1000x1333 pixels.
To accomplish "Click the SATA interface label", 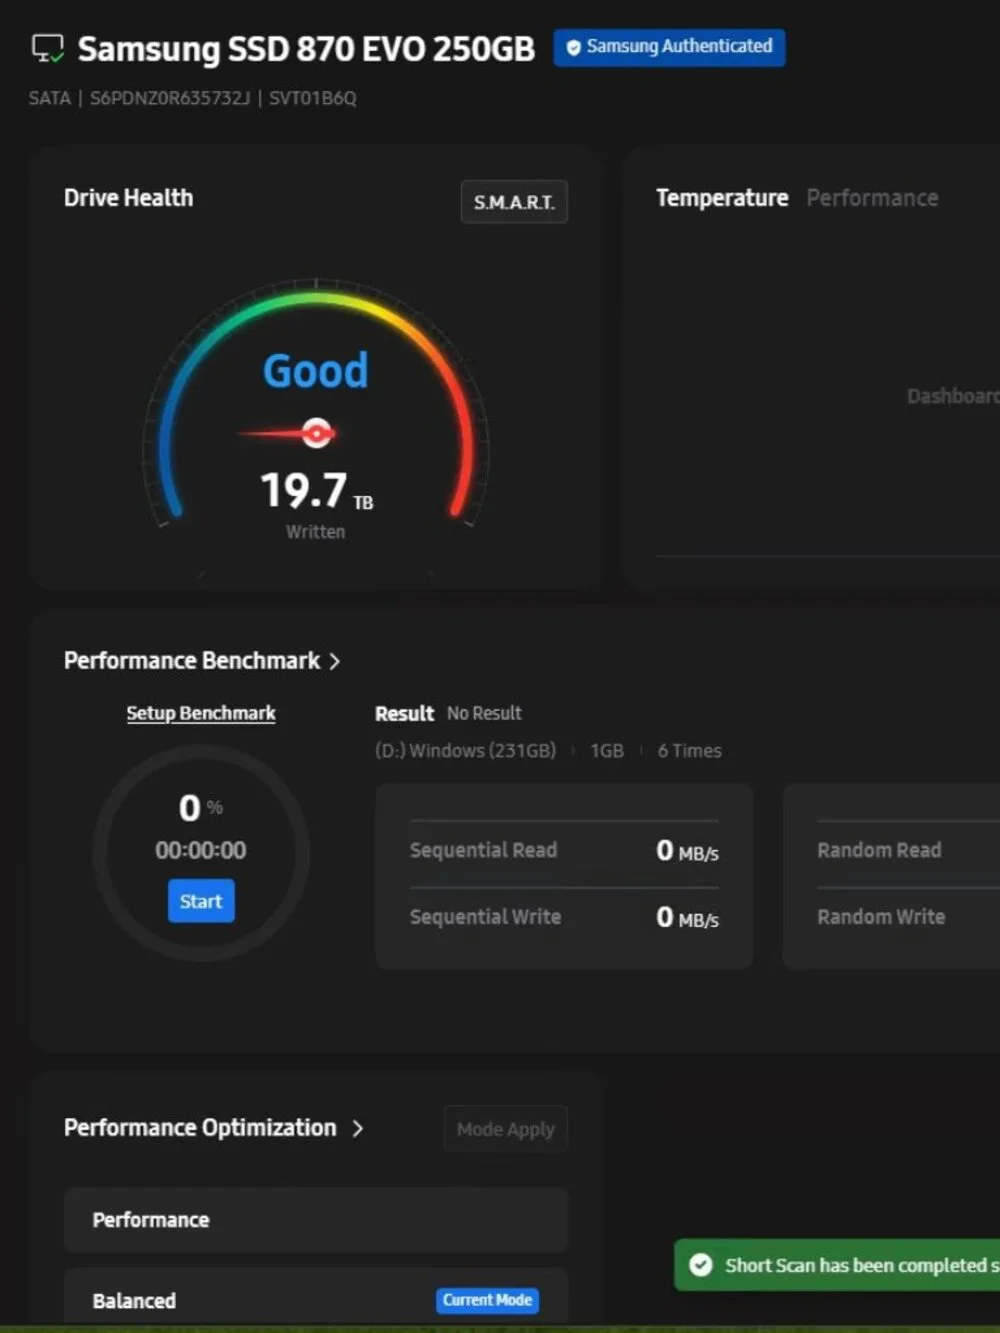I will pos(50,98).
